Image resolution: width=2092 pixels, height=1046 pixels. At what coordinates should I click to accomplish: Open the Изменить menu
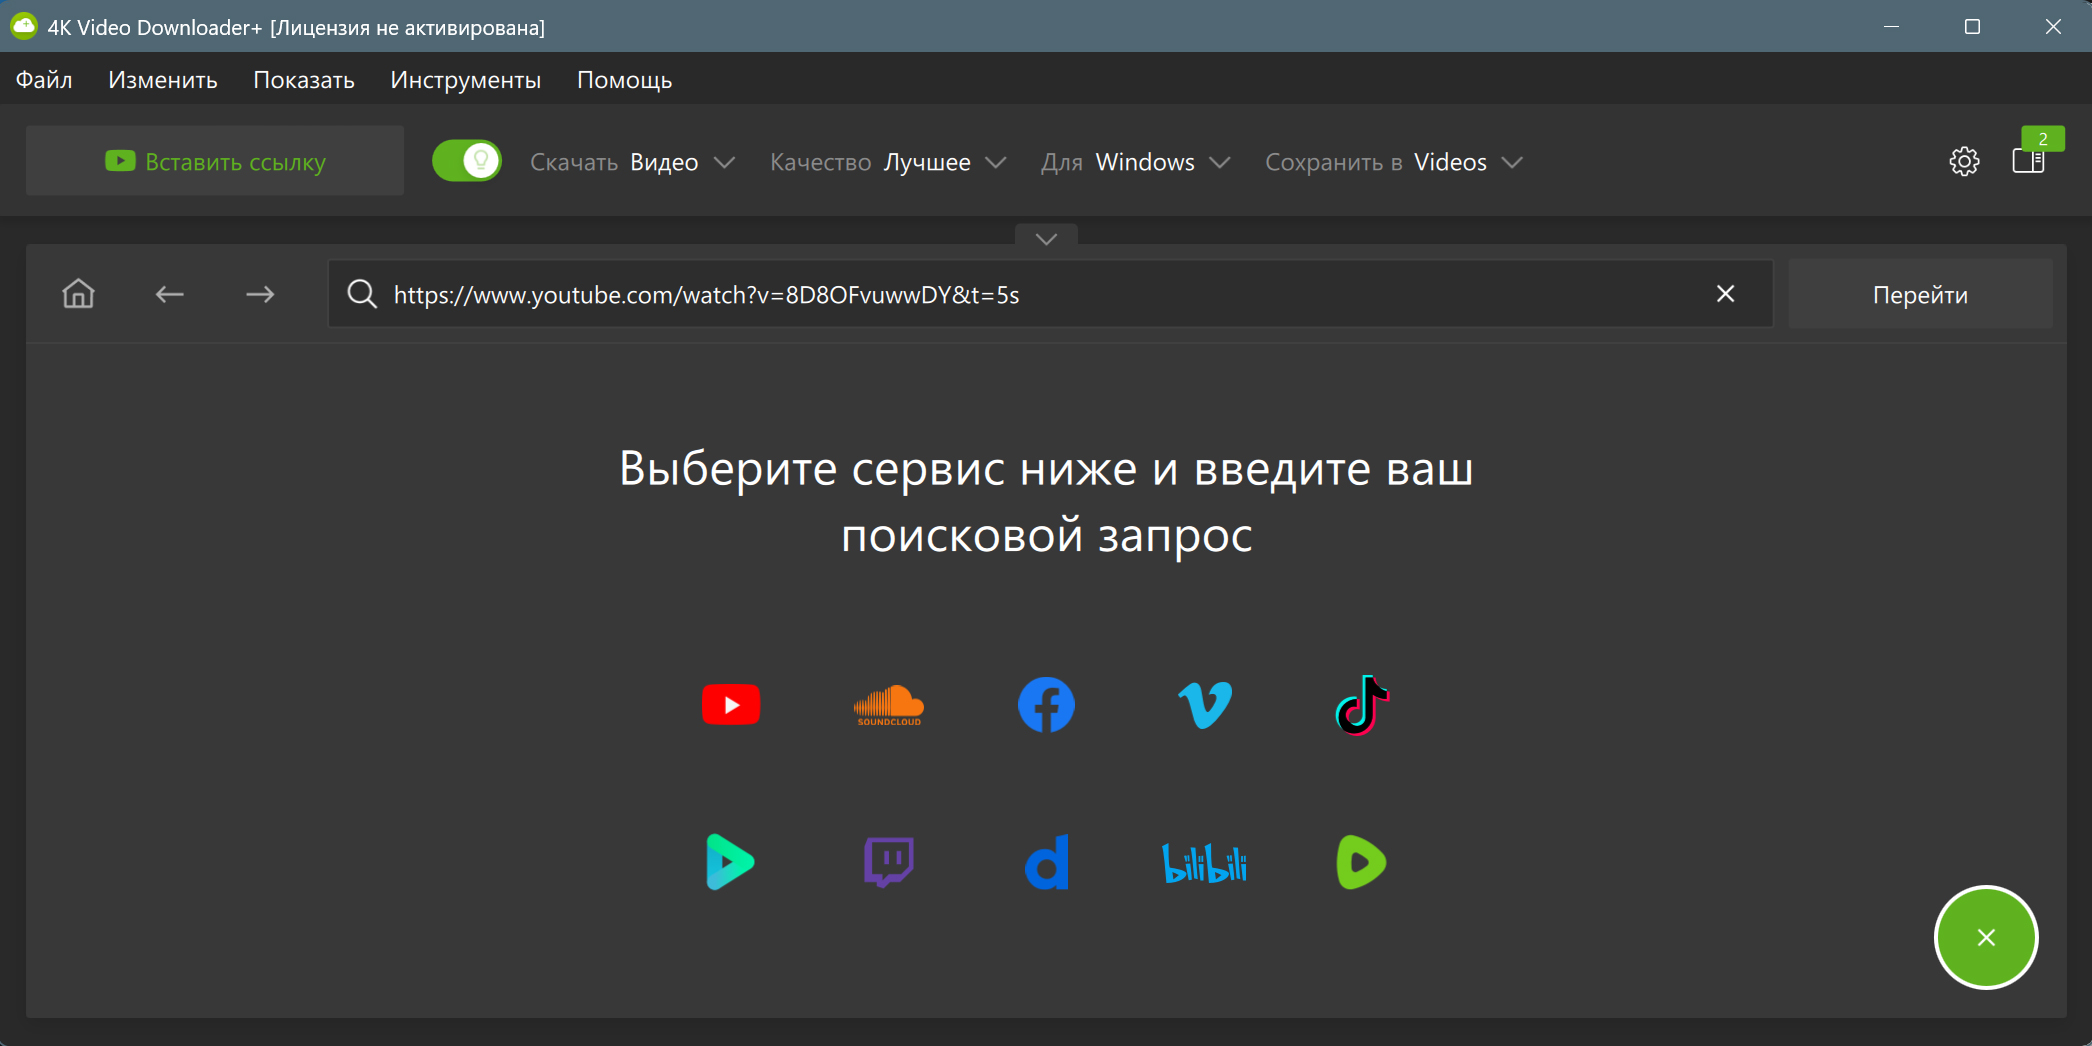pos(163,80)
